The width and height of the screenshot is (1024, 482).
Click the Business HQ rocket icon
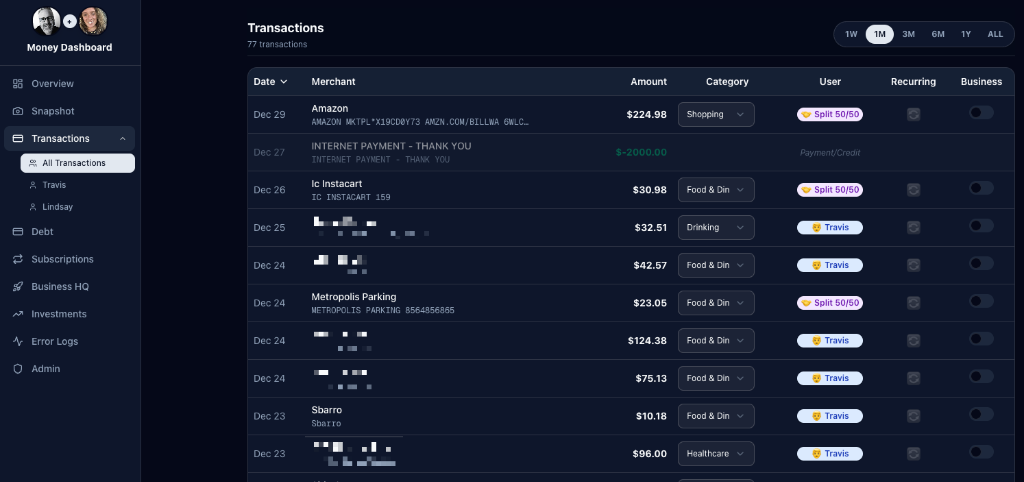[x=18, y=286]
